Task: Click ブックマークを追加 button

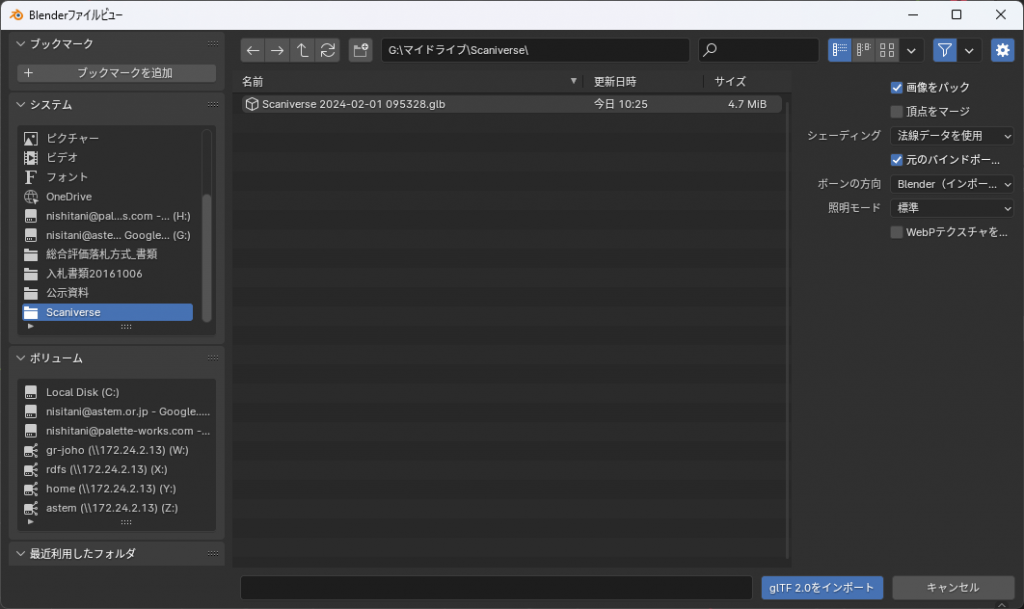Action: coord(116,73)
